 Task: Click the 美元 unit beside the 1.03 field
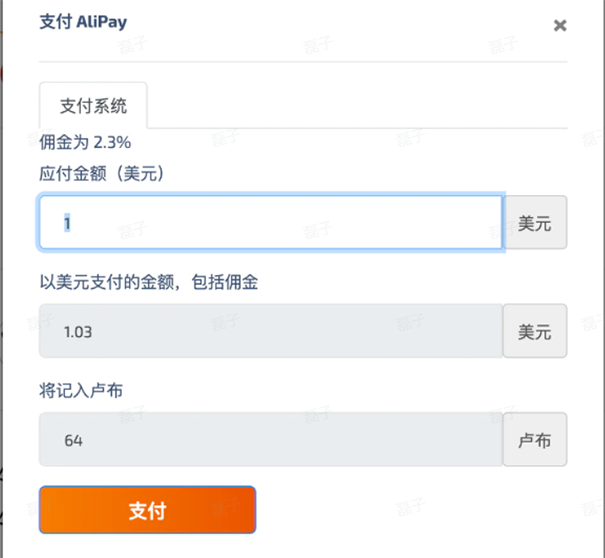pos(534,331)
